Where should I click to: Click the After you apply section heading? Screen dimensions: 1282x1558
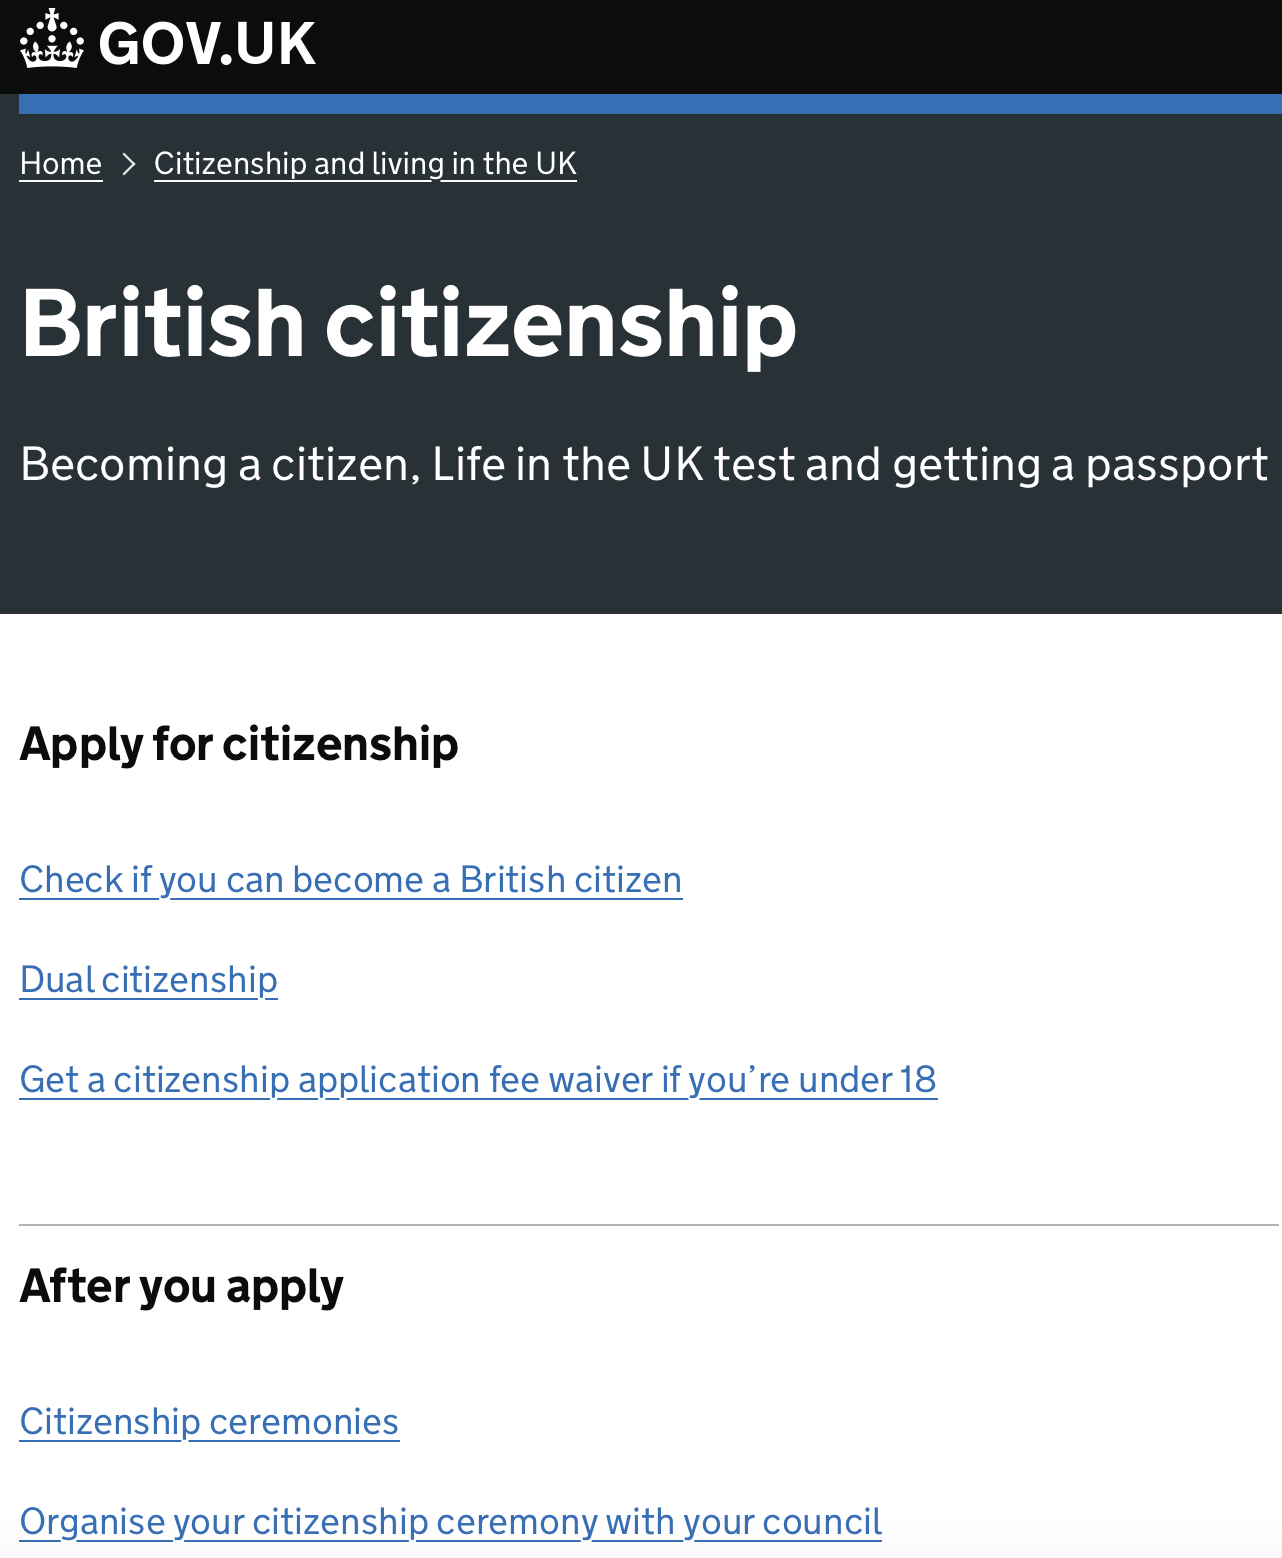[x=182, y=1287]
